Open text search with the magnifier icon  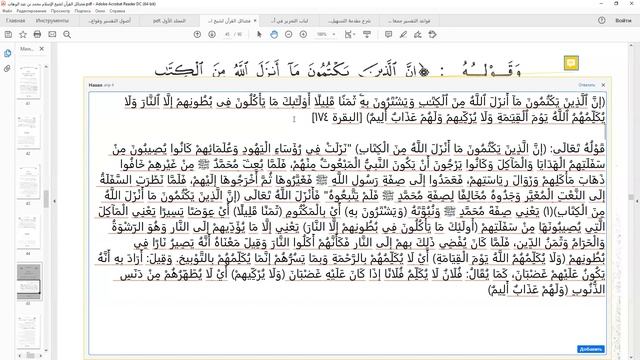(67, 35)
